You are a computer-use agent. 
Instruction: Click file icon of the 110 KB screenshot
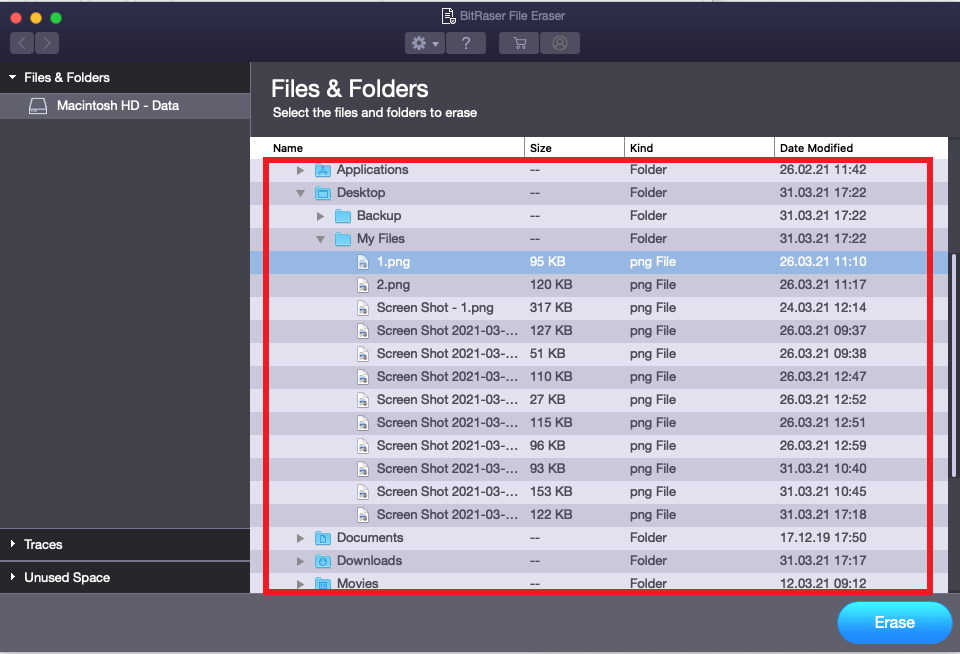pos(363,377)
